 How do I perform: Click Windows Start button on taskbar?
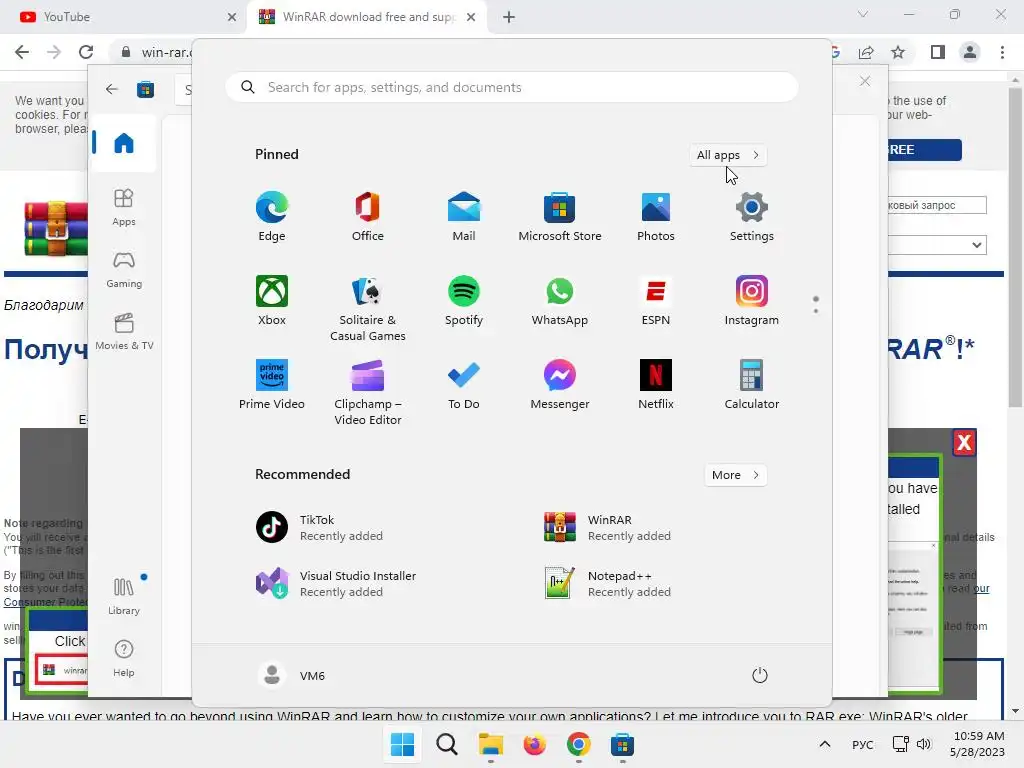tap(402, 744)
